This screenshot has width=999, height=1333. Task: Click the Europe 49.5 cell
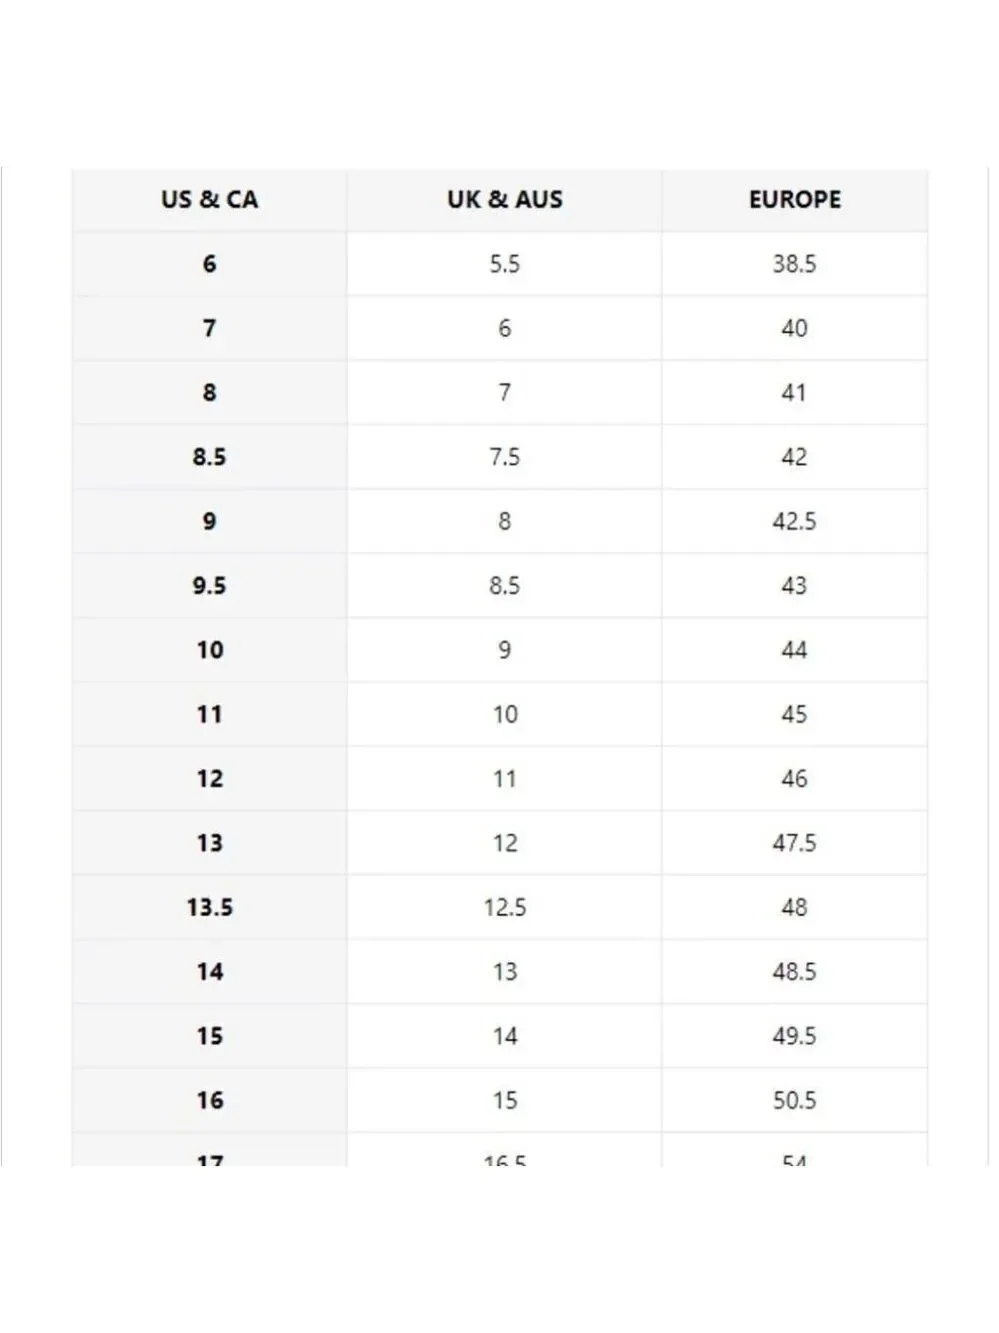pos(794,1036)
